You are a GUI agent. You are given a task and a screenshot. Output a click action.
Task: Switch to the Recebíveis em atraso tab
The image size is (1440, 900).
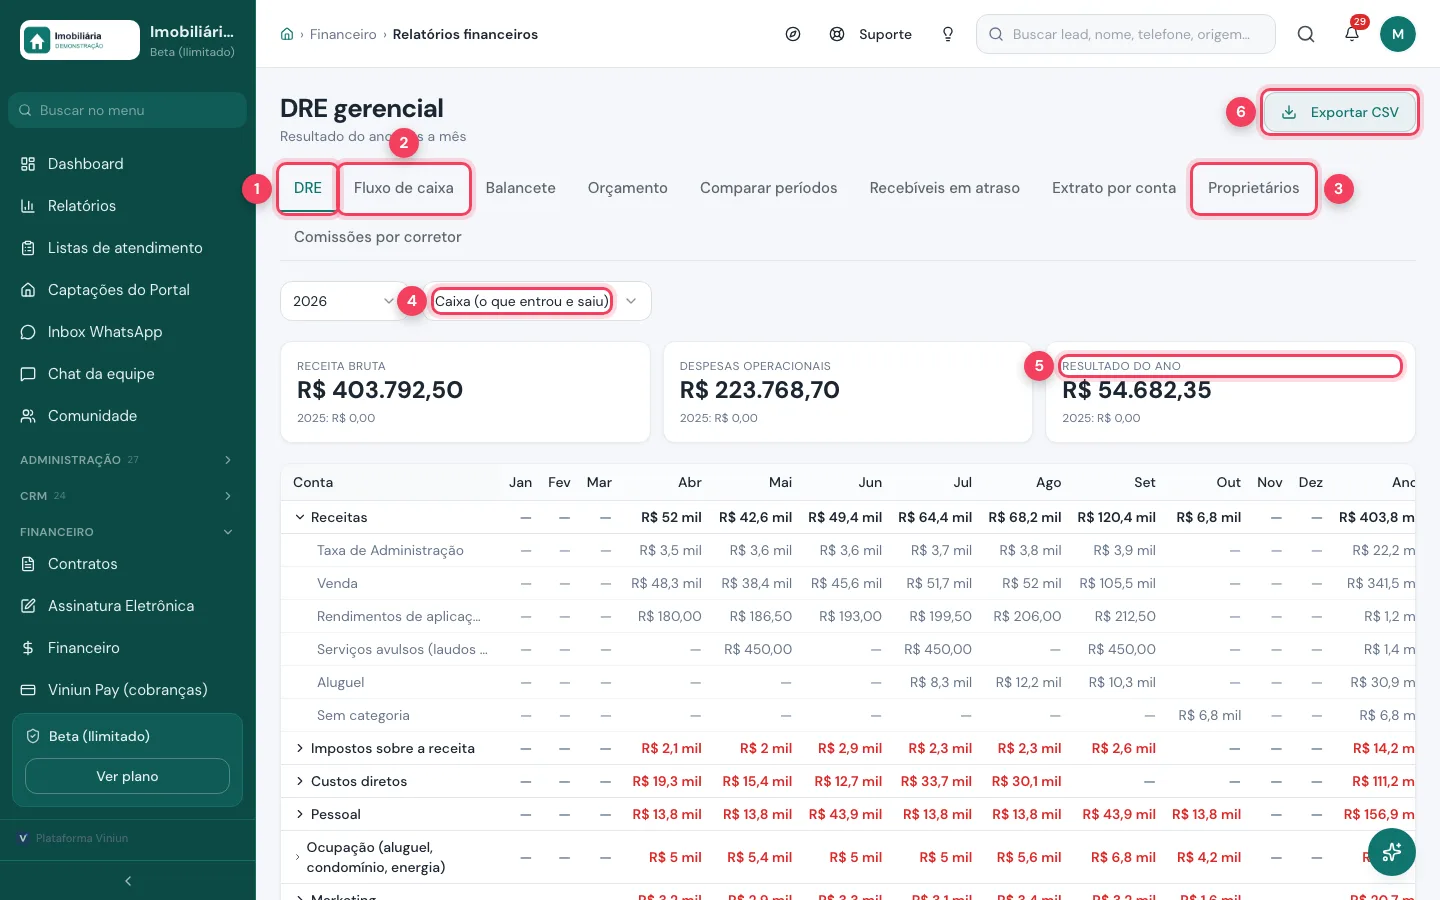tap(945, 188)
